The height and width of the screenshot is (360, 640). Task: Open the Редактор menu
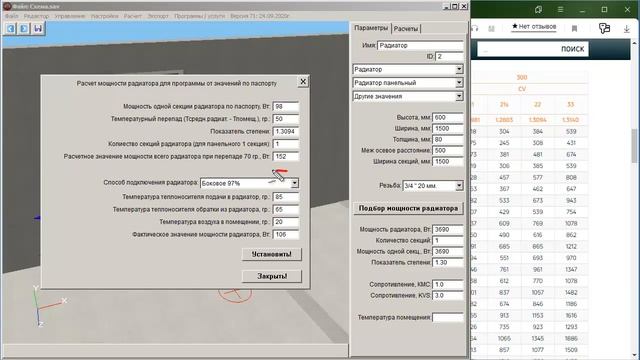36,16
